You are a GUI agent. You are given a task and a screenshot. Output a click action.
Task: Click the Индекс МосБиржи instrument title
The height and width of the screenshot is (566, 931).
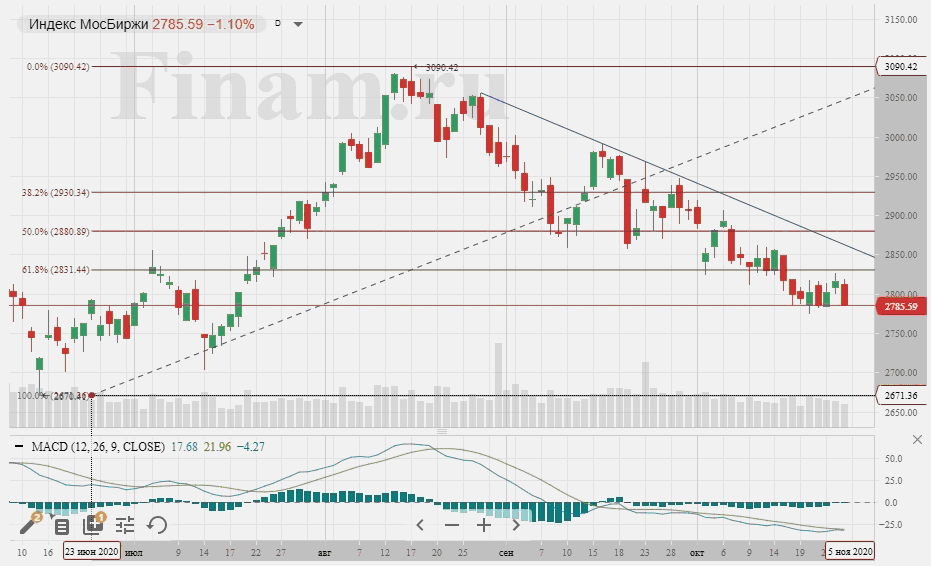coord(88,23)
